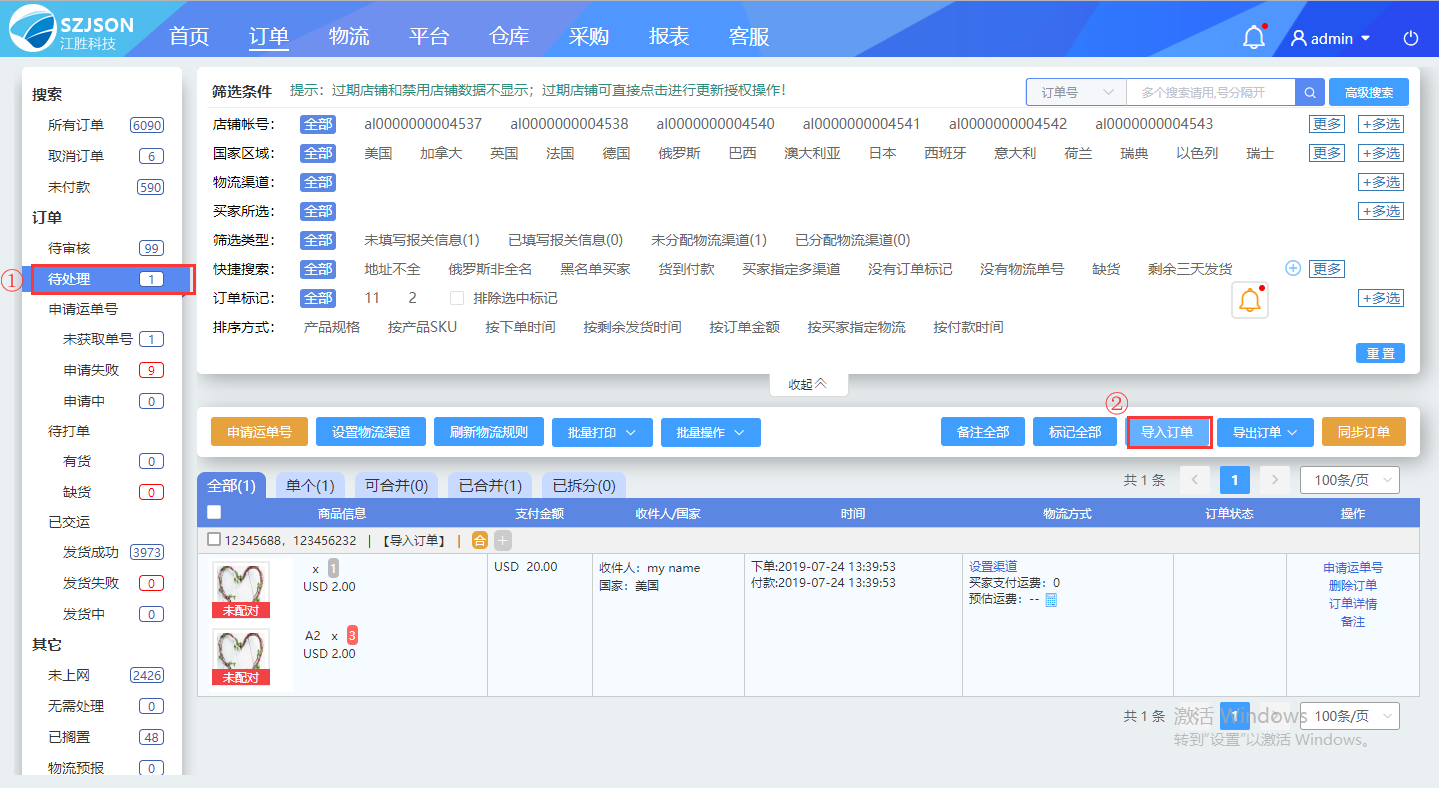Click the 设置渠道 link in order row
This screenshot has height=788, width=1439.
[993, 566]
